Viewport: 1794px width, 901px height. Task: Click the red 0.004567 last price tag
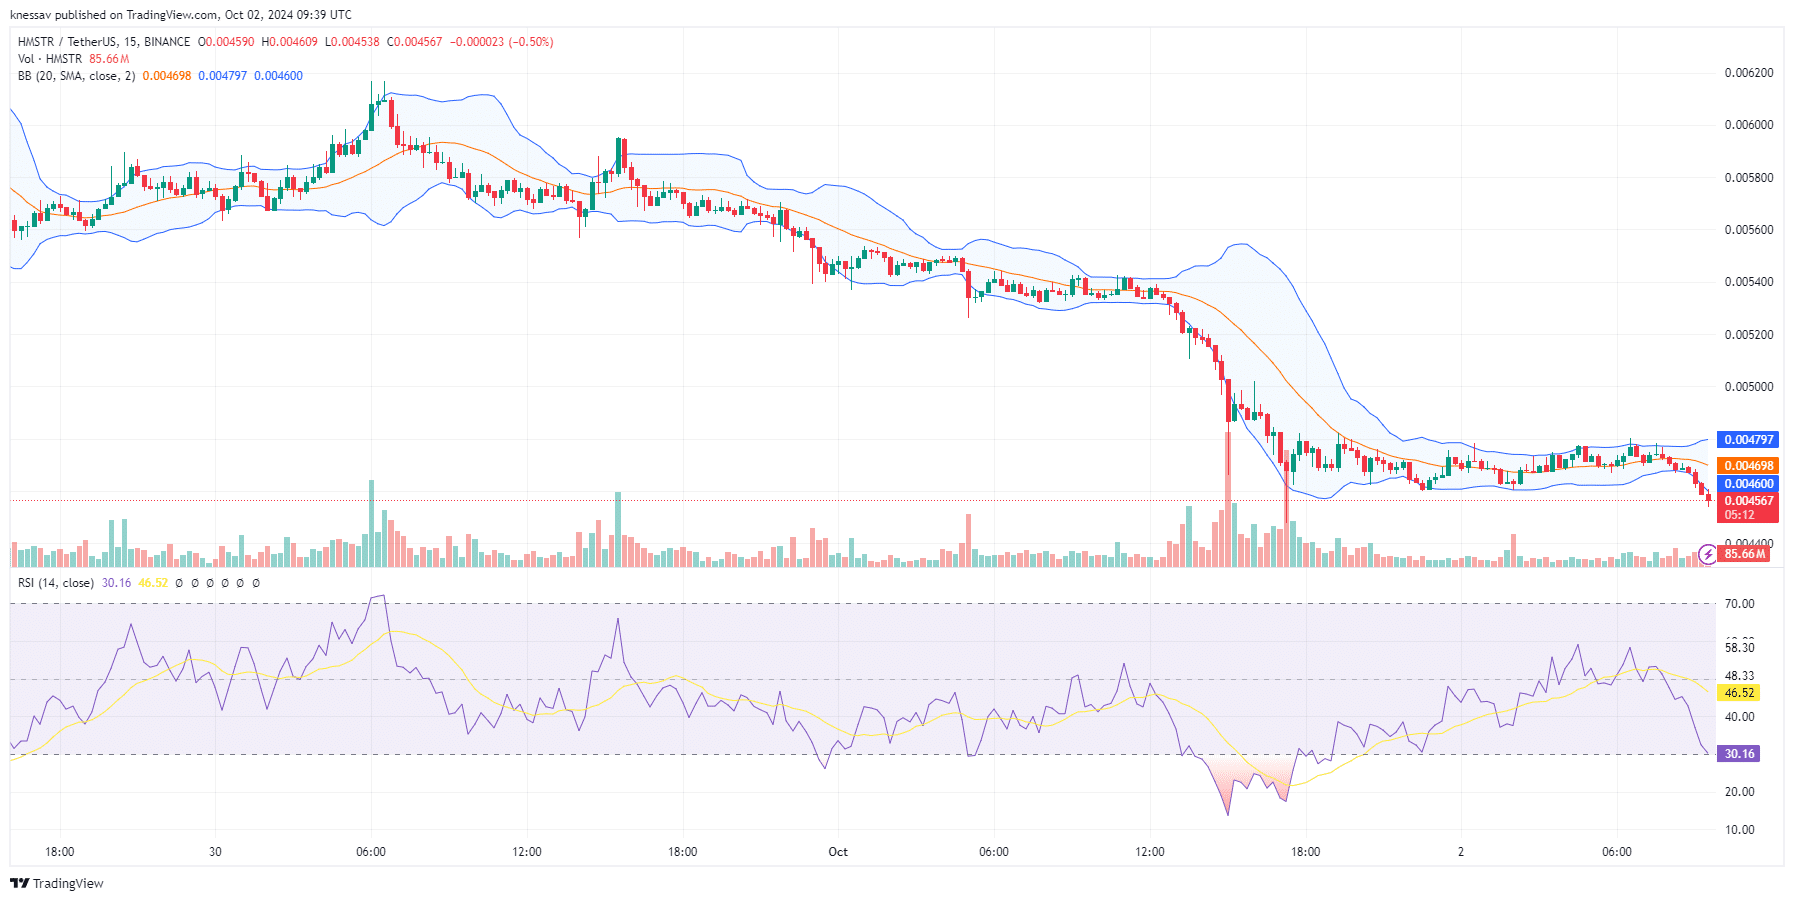1748,501
